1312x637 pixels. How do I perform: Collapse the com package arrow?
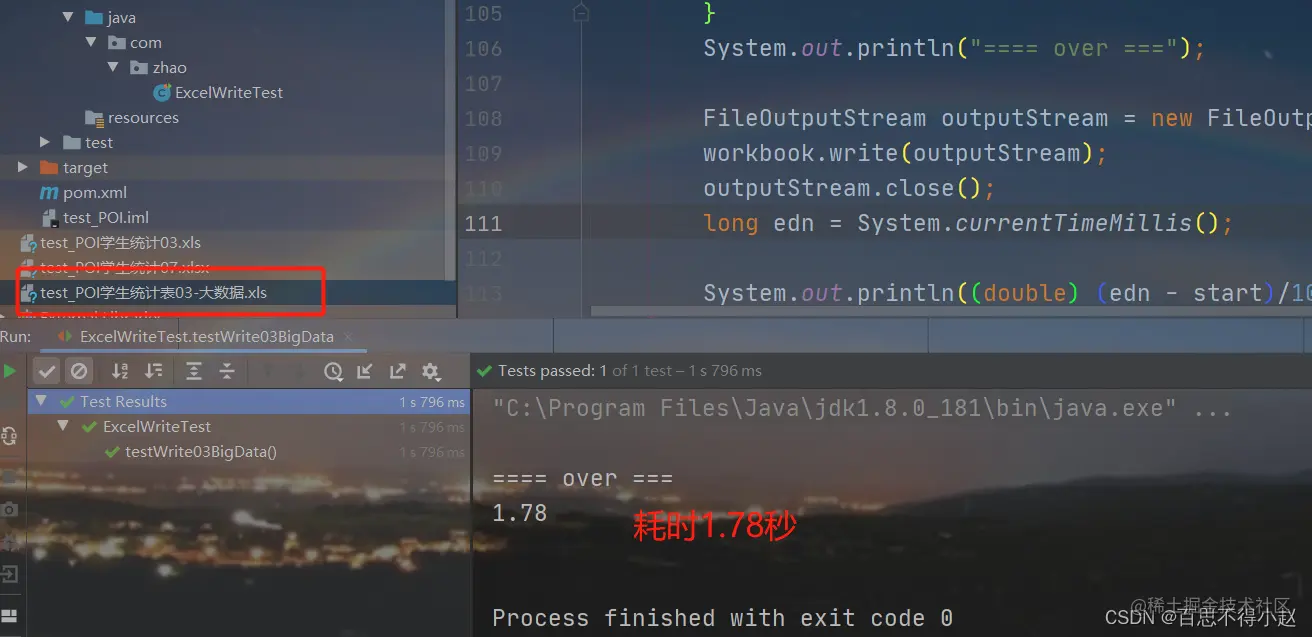91,42
